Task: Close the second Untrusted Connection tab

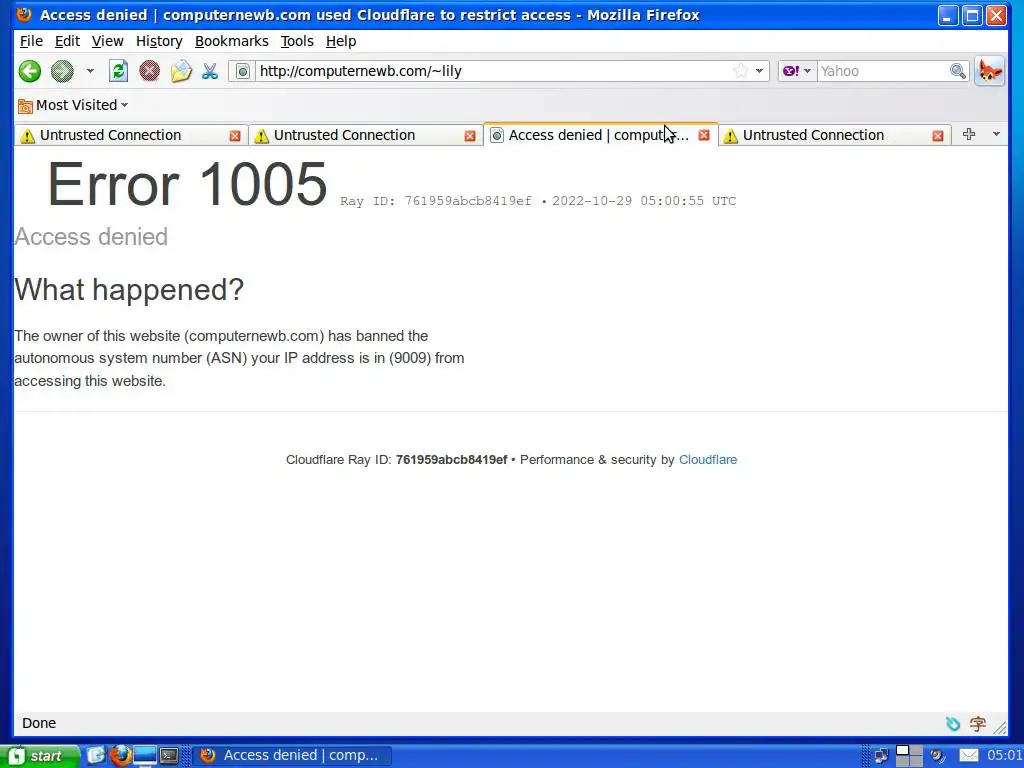Action: [470, 136]
